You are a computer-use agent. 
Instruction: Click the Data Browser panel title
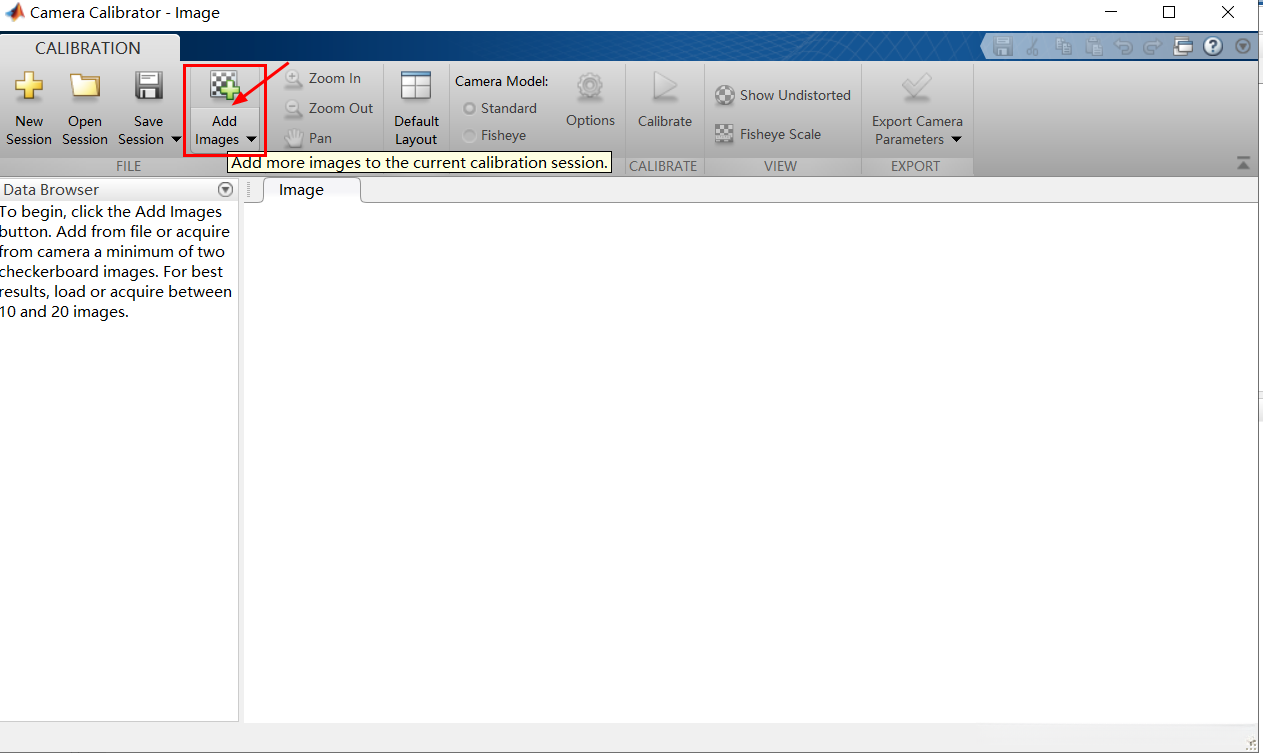tap(51, 189)
